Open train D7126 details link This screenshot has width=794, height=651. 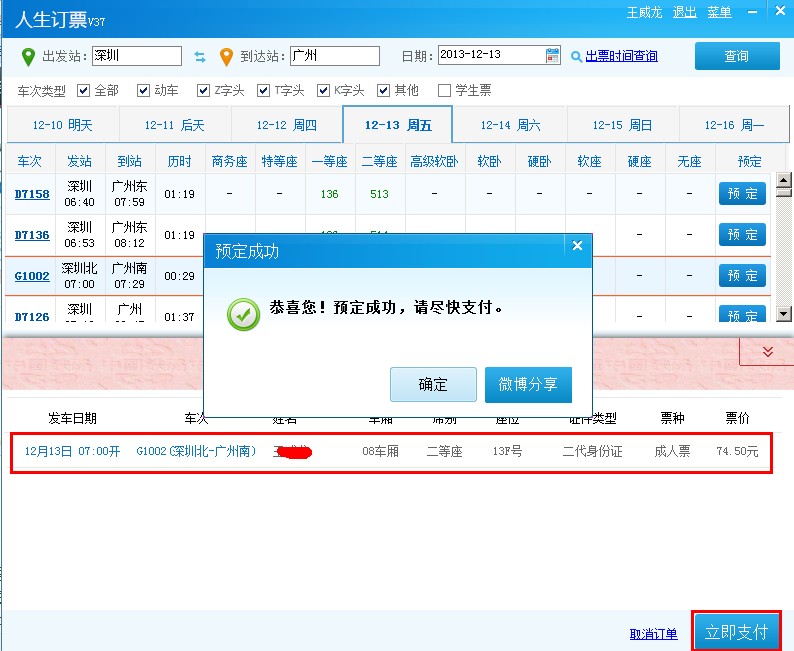point(32,317)
